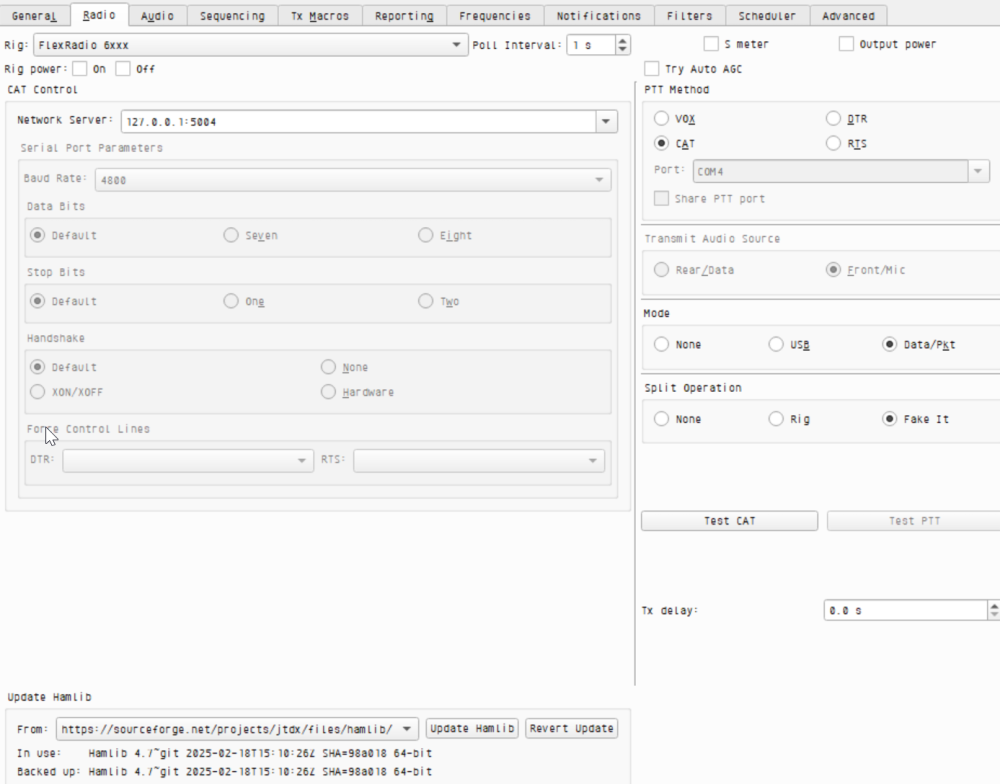Select Stop Bits Default radio button
Image resolution: width=1000 pixels, height=784 pixels.
click(38, 300)
